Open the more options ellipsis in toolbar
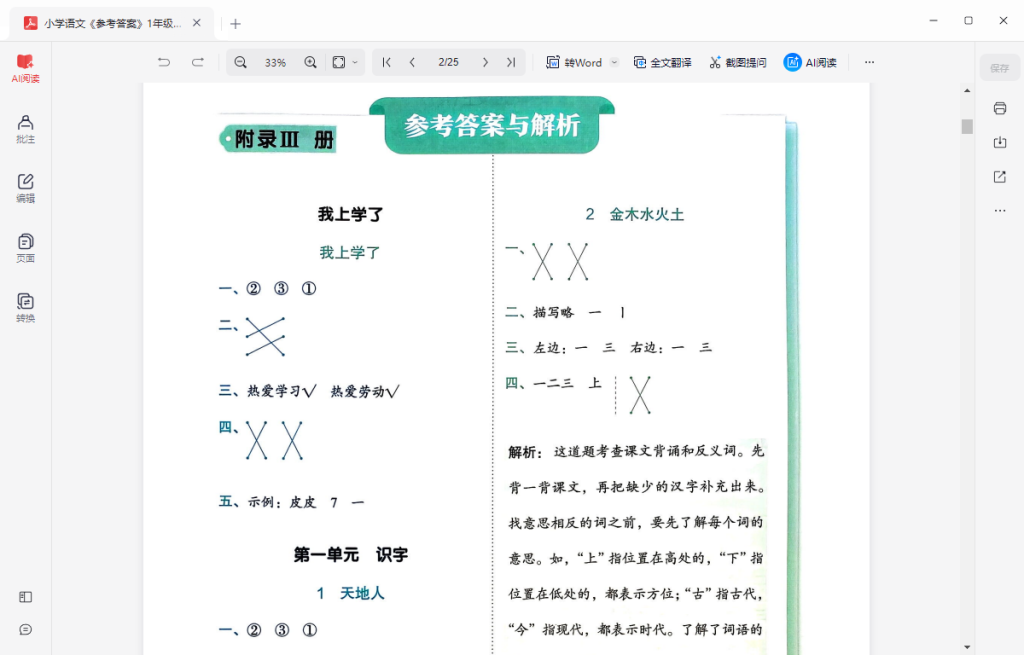 point(869,62)
